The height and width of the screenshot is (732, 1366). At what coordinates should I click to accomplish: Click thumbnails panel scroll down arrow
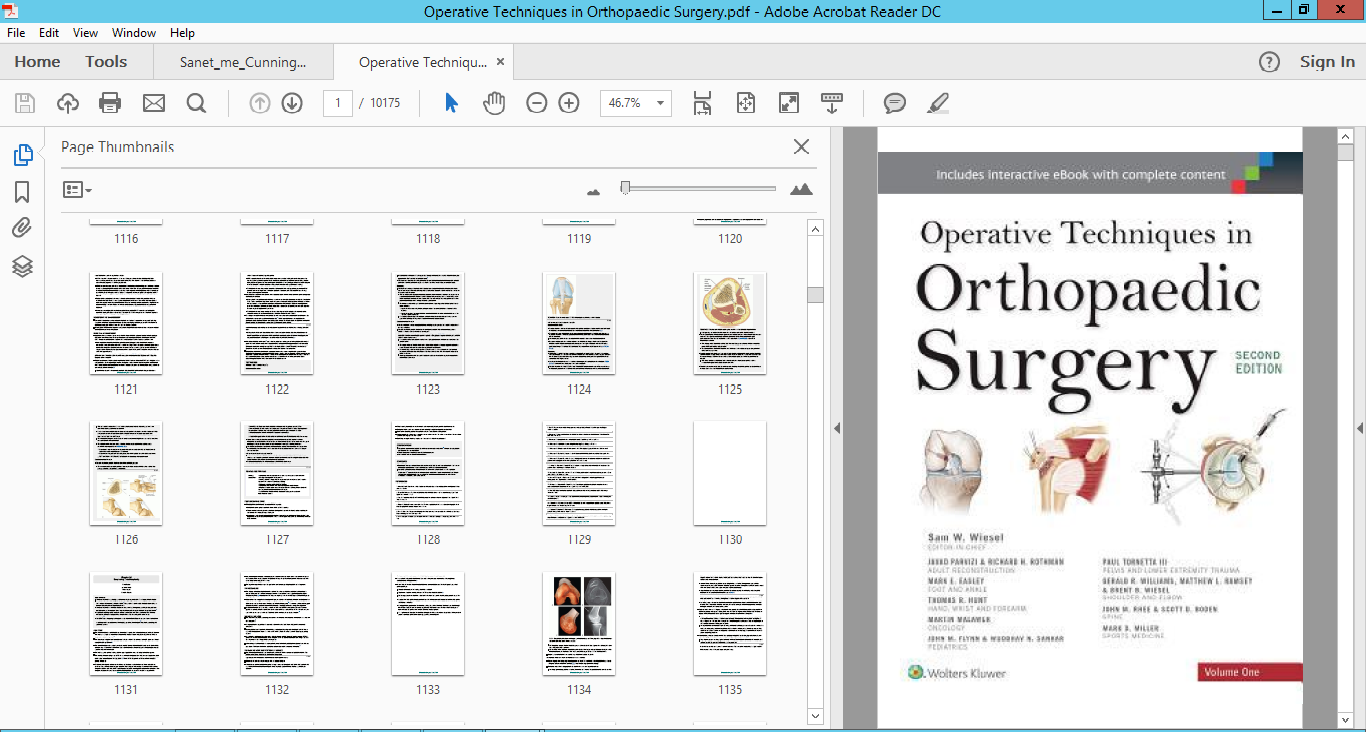[x=815, y=716]
